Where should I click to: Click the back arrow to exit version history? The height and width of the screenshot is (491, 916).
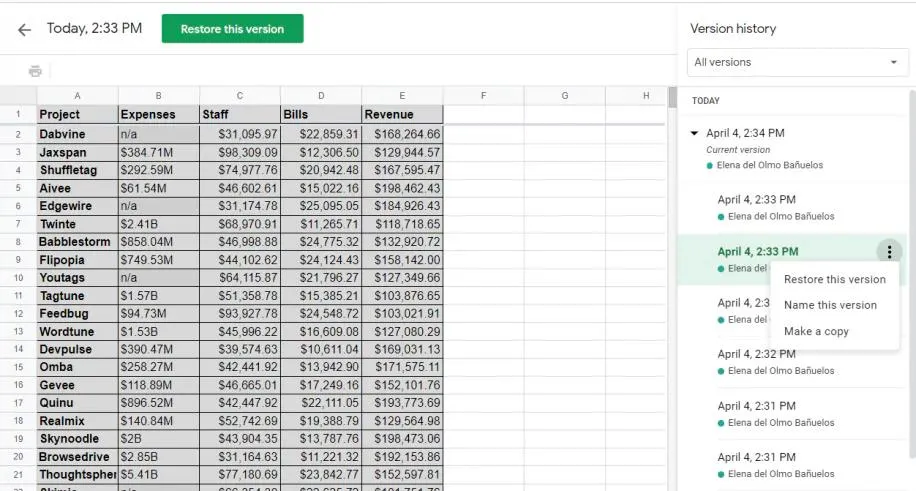click(24, 29)
